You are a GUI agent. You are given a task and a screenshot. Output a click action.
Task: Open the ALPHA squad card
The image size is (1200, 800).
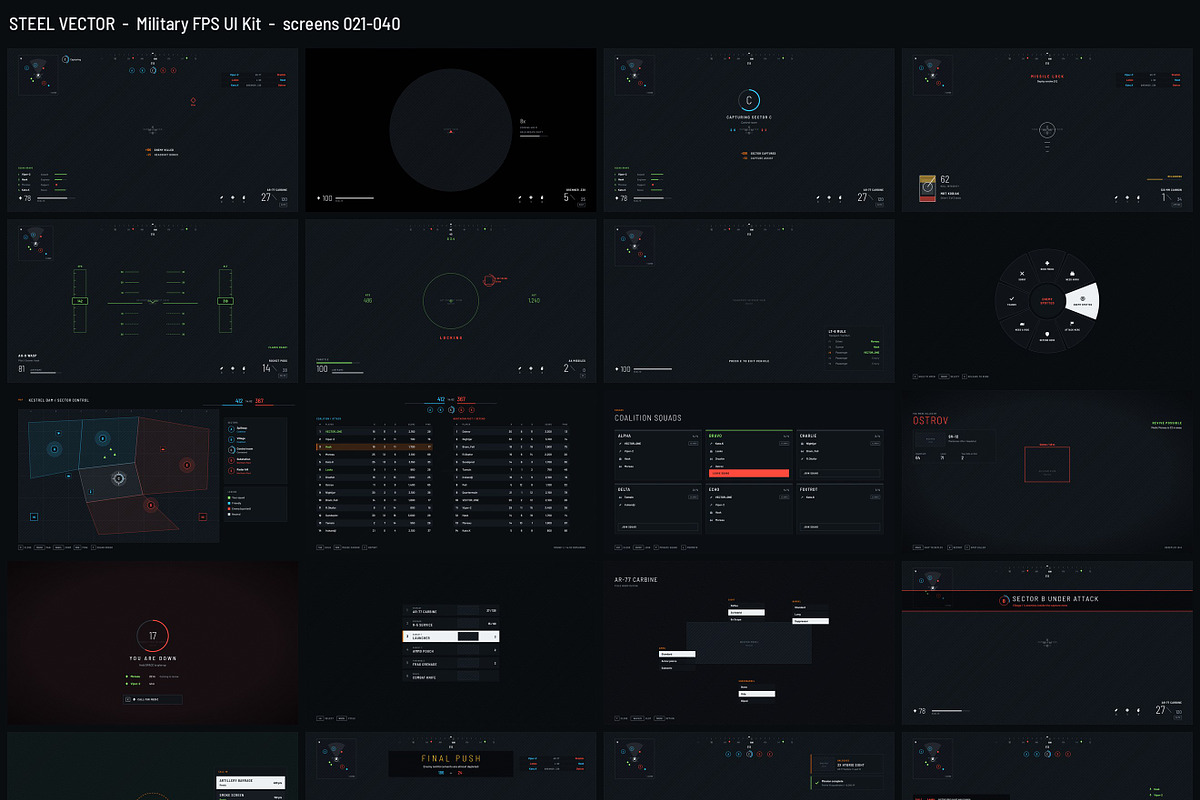(658, 455)
